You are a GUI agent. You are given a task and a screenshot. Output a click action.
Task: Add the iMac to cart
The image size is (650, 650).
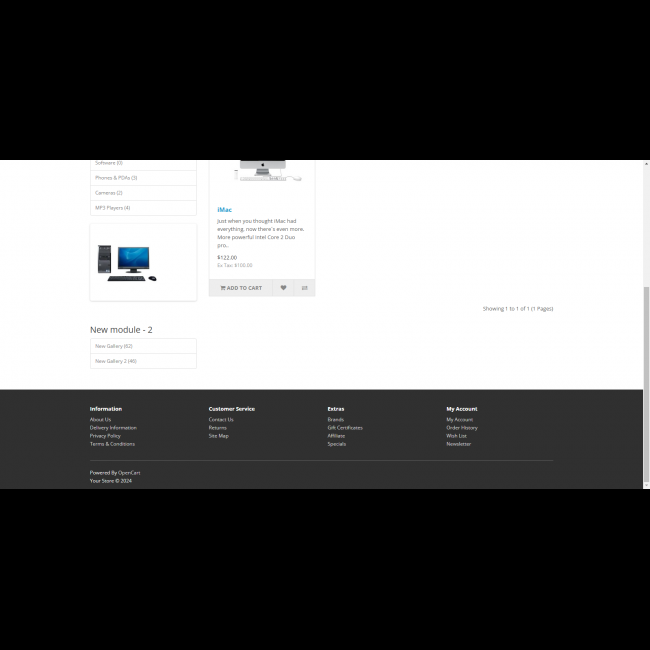[241, 288]
